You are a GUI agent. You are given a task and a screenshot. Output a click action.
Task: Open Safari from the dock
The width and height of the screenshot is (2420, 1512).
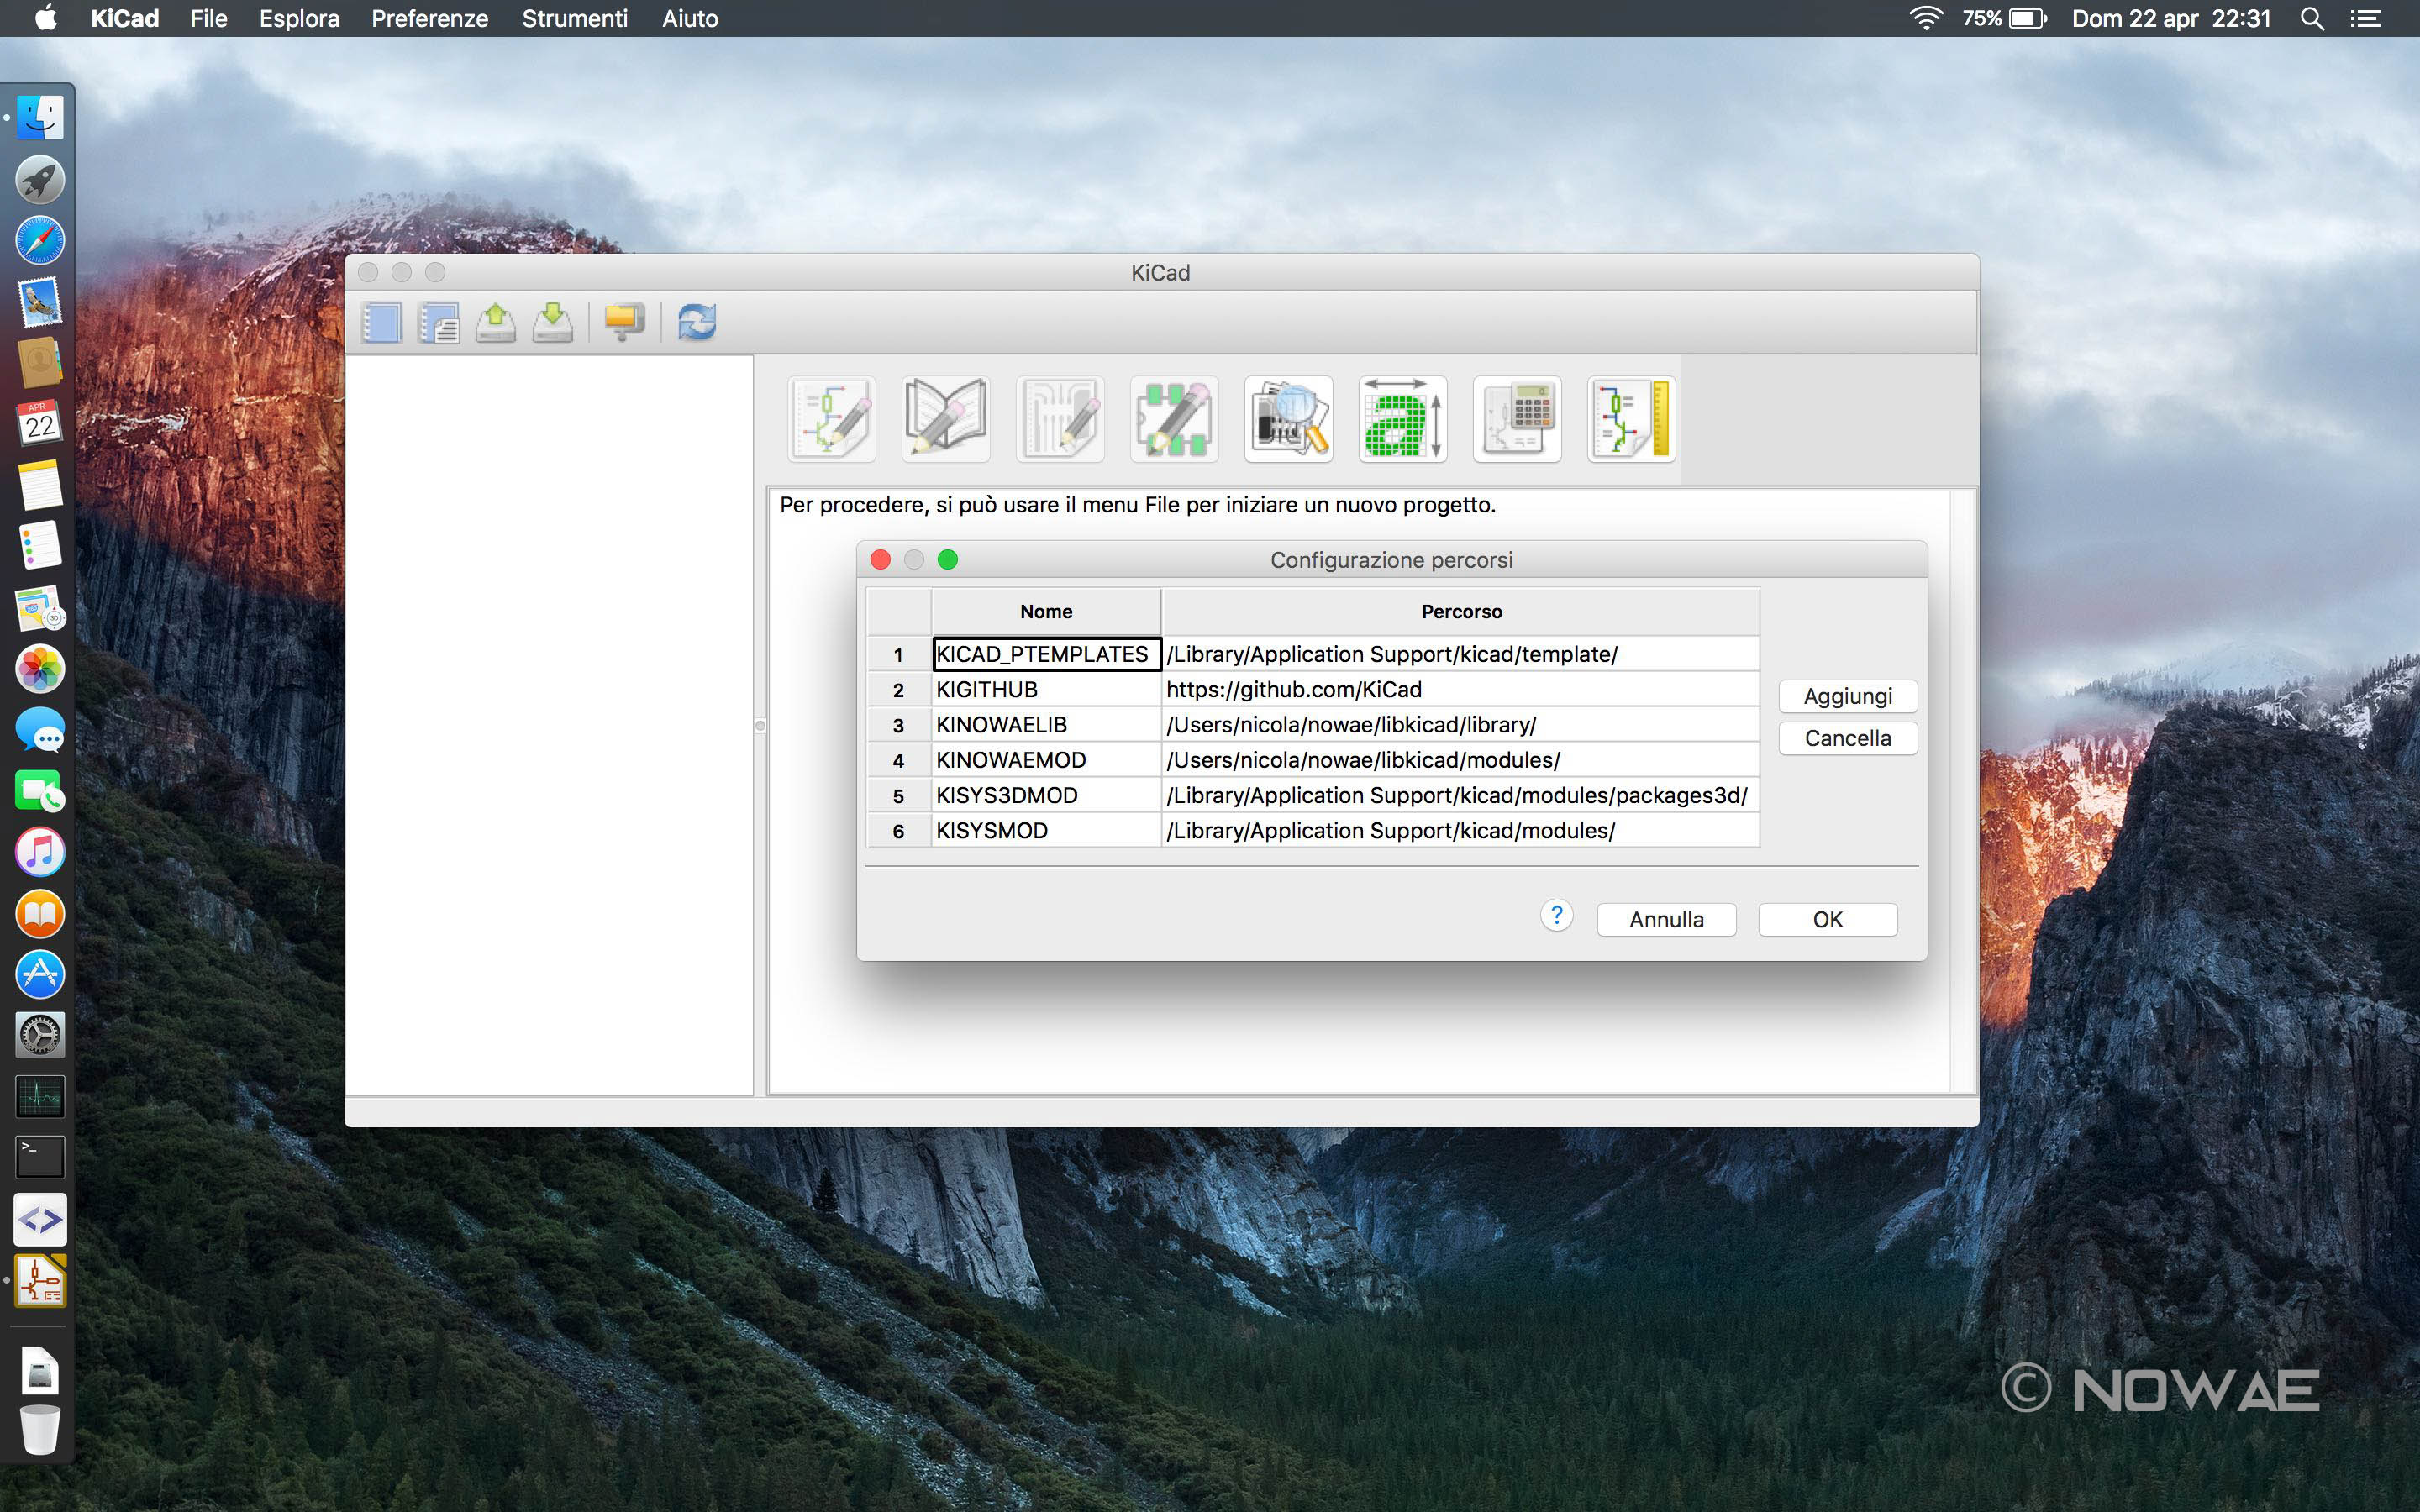(x=40, y=241)
